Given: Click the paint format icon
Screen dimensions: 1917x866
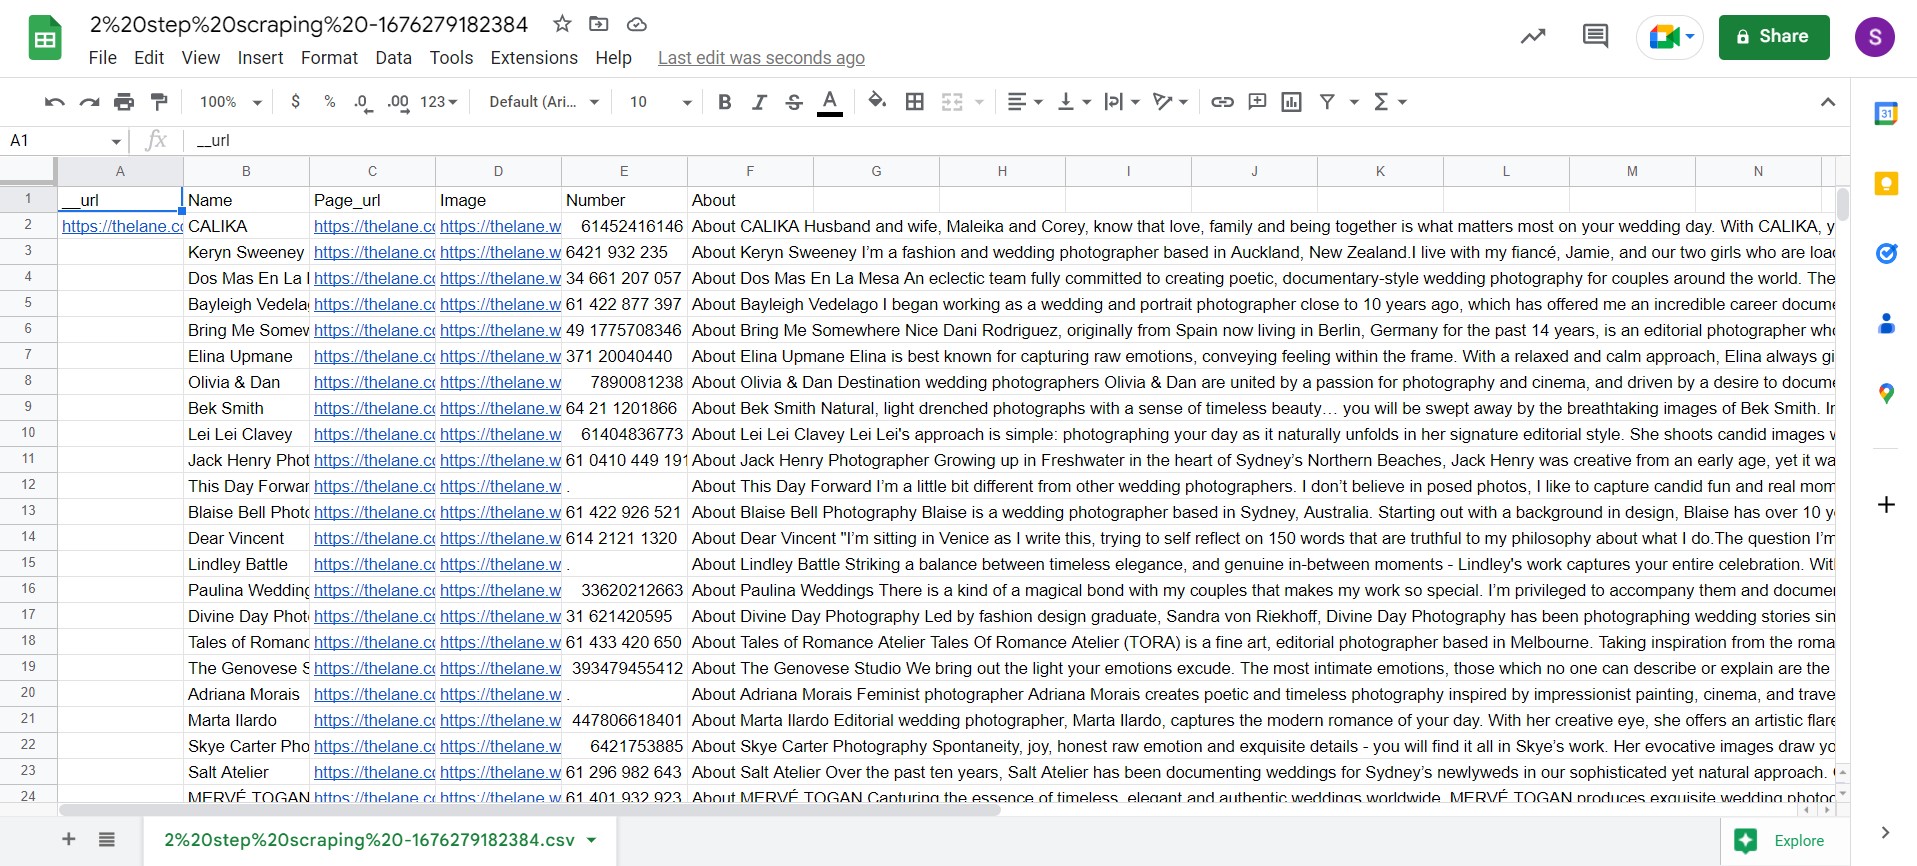Looking at the screenshot, I should coord(159,101).
